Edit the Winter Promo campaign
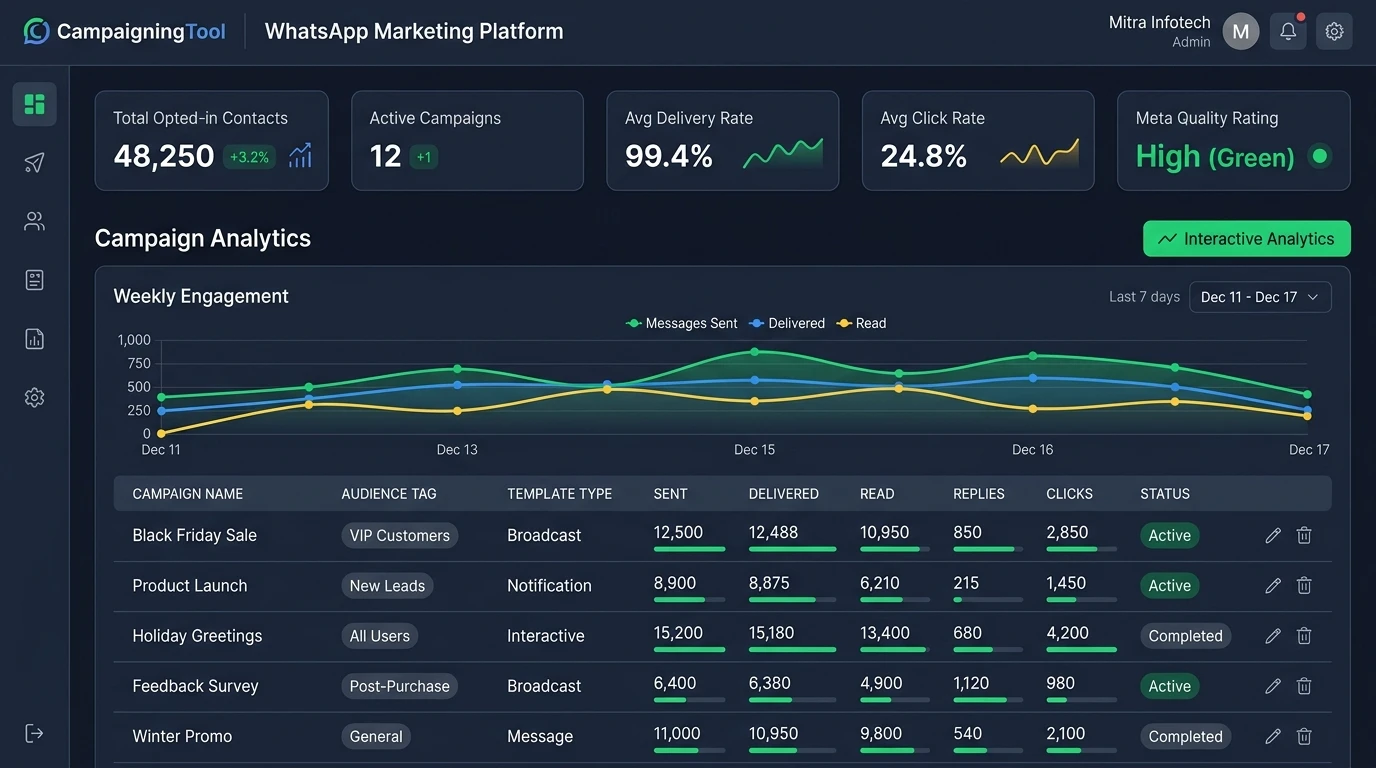 [1273, 737]
